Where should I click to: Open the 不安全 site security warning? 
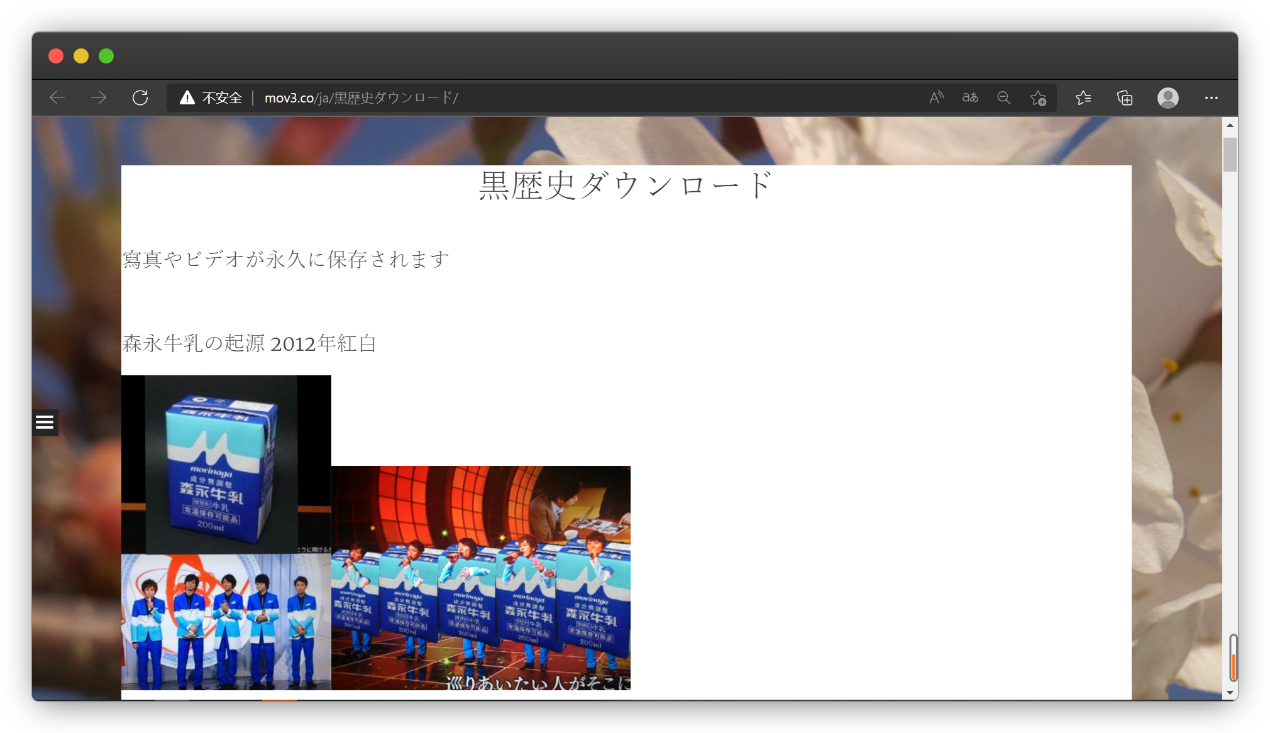[211, 98]
